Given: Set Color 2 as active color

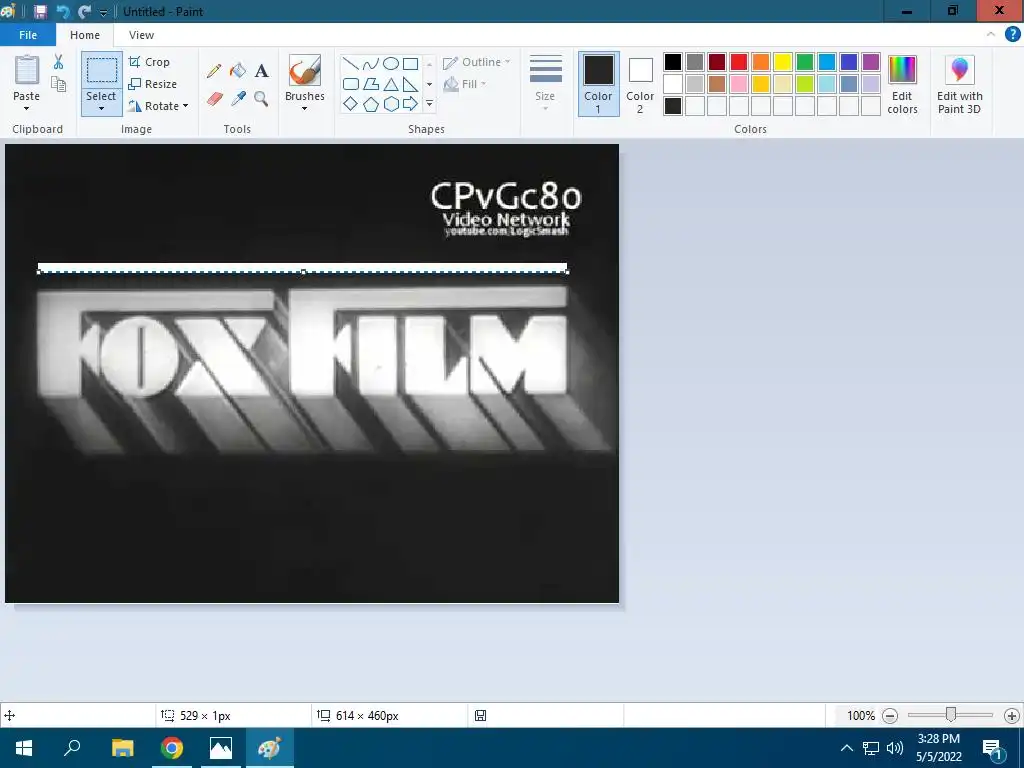Looking at the screenshot, I should [x=640, y=84].
